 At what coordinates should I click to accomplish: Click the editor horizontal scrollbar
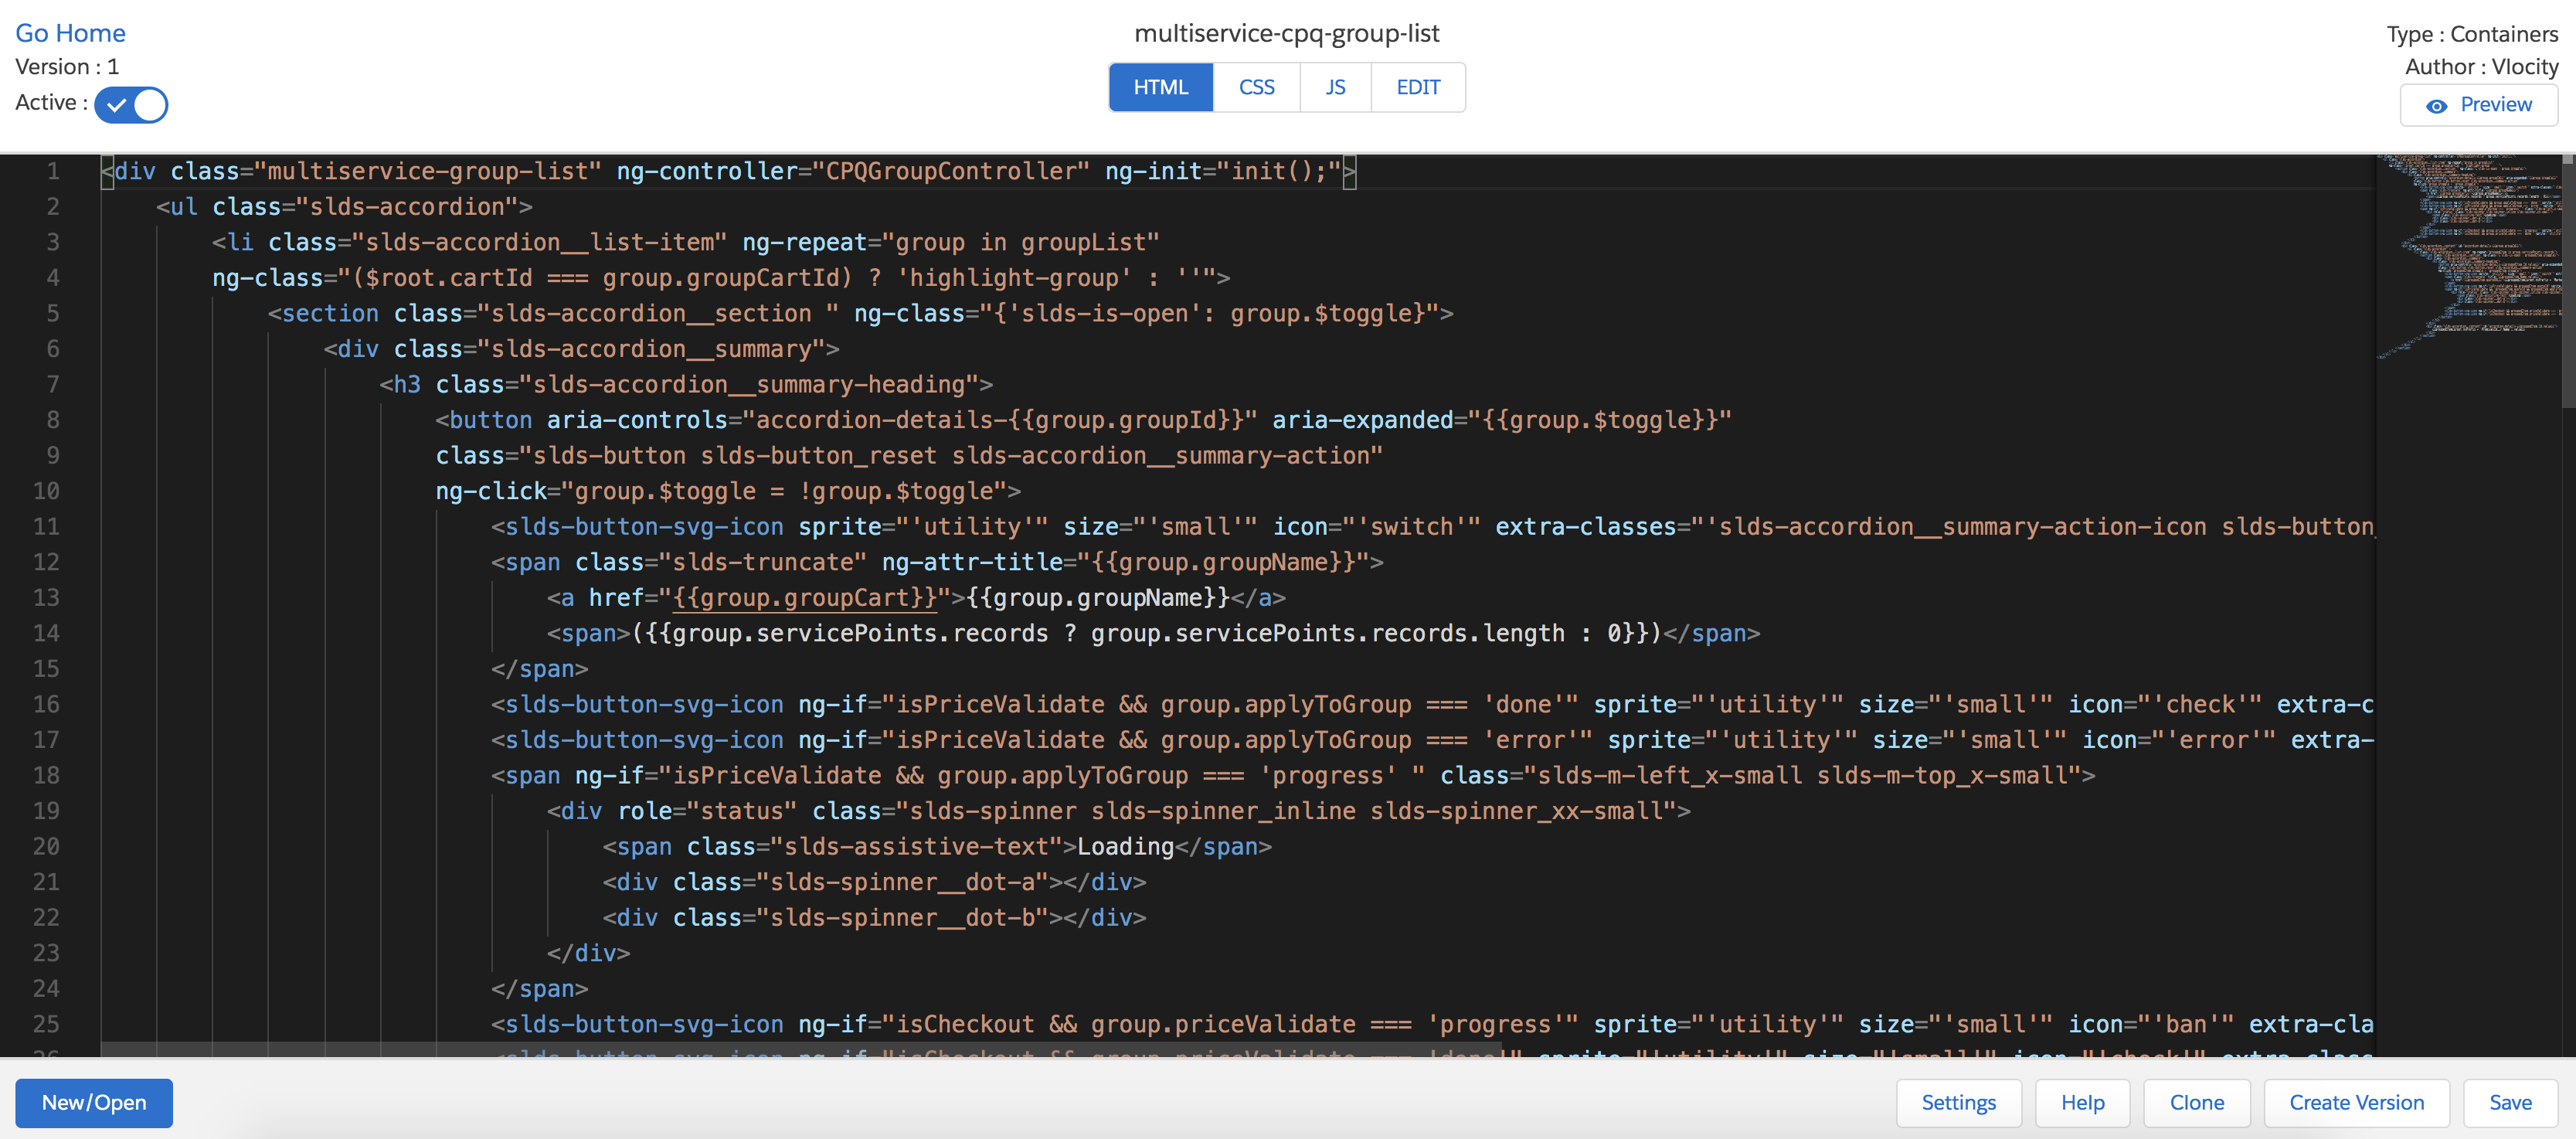[x=800, y=1050]
